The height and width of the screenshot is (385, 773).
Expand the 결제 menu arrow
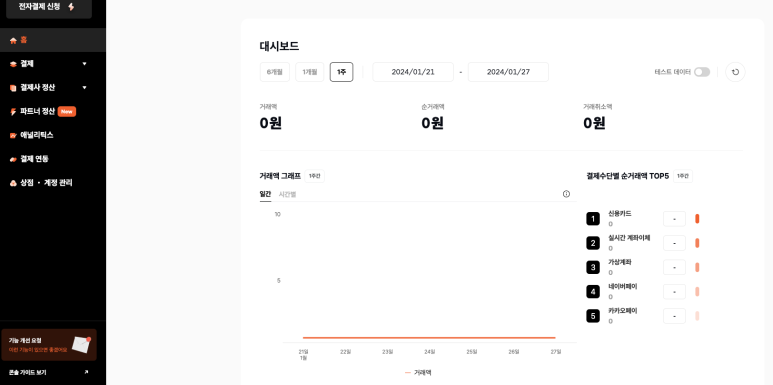tap(84, 64)
